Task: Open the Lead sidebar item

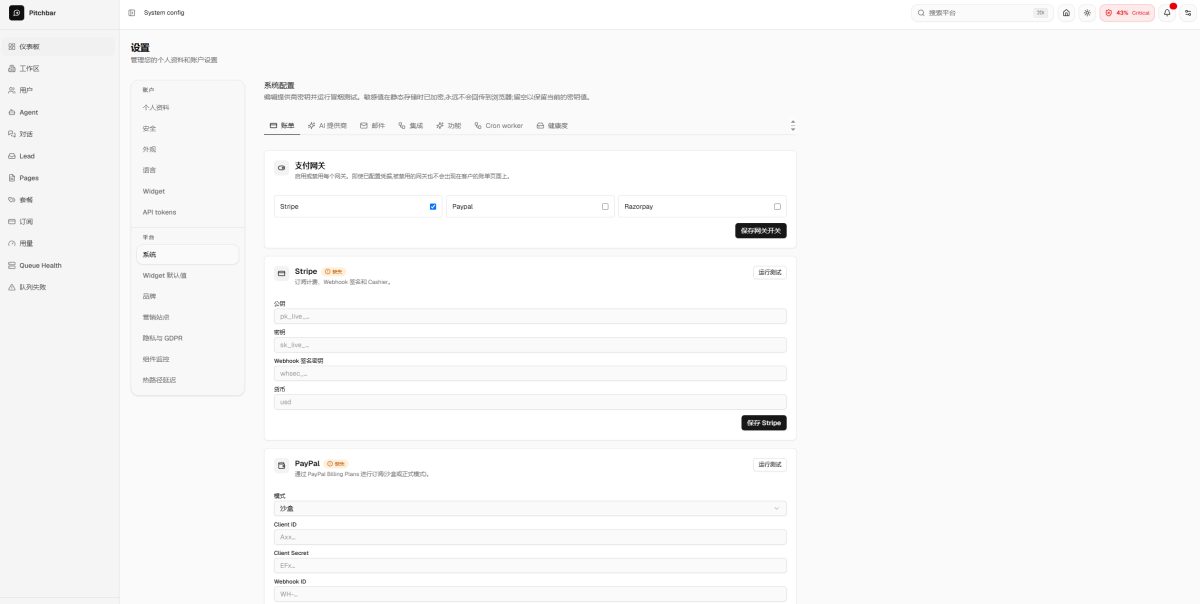Action: (x=59, y=156)
